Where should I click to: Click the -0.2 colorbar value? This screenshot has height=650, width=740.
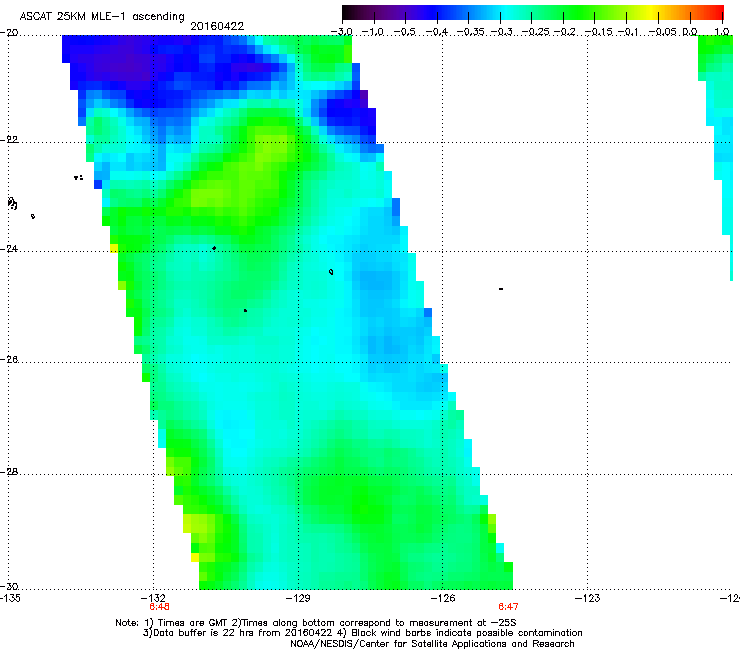click(x=565, y=32)
